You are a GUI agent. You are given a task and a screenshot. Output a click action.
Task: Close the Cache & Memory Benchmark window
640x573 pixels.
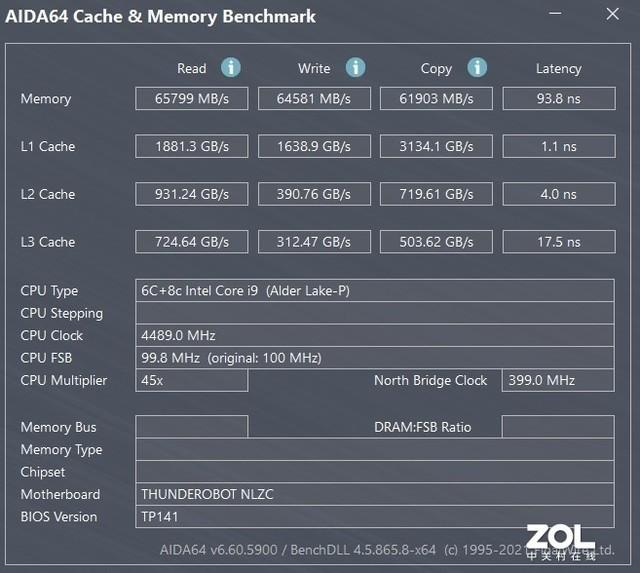point(611,16)
